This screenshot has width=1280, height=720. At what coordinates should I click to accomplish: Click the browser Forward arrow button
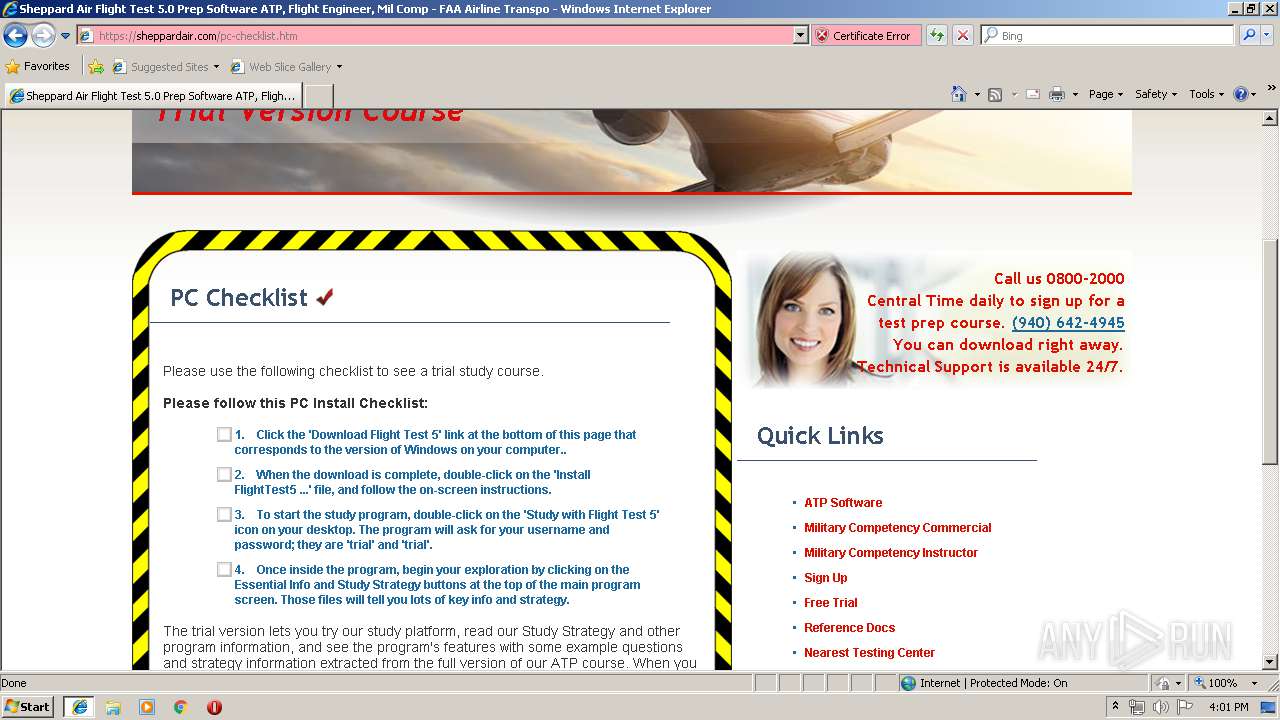[x=43, y=36]
